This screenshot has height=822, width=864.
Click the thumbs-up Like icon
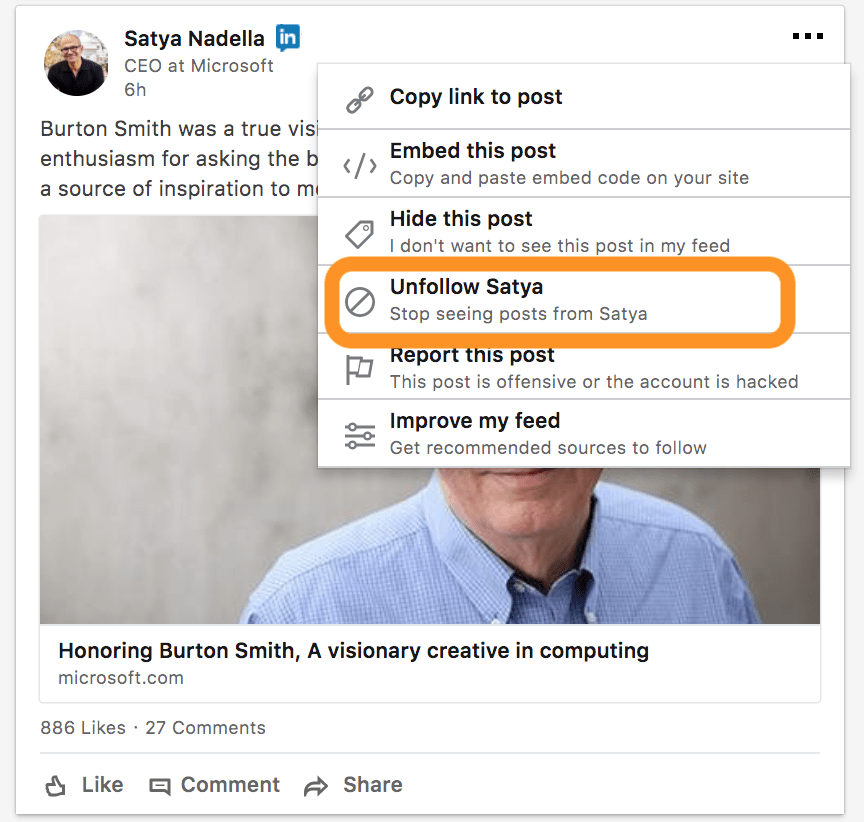point(55,785)
